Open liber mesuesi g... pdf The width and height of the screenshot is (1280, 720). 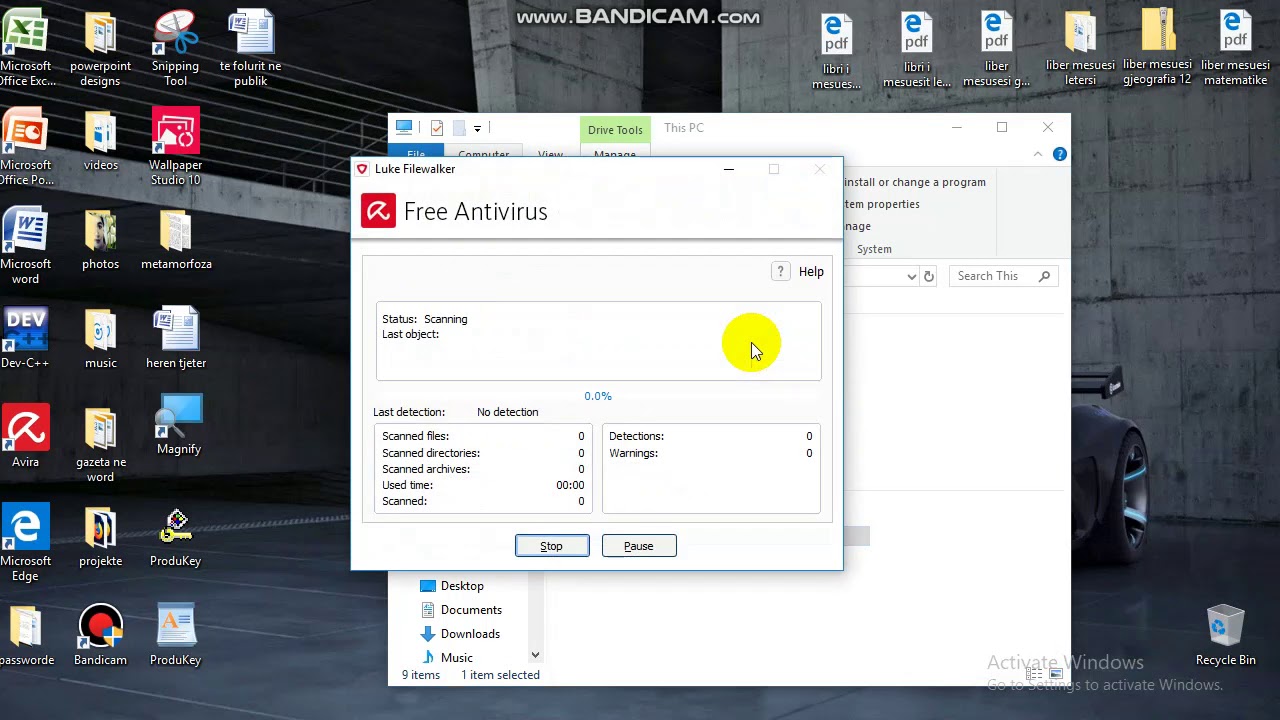pyautogui.click(x=996, y=50)
